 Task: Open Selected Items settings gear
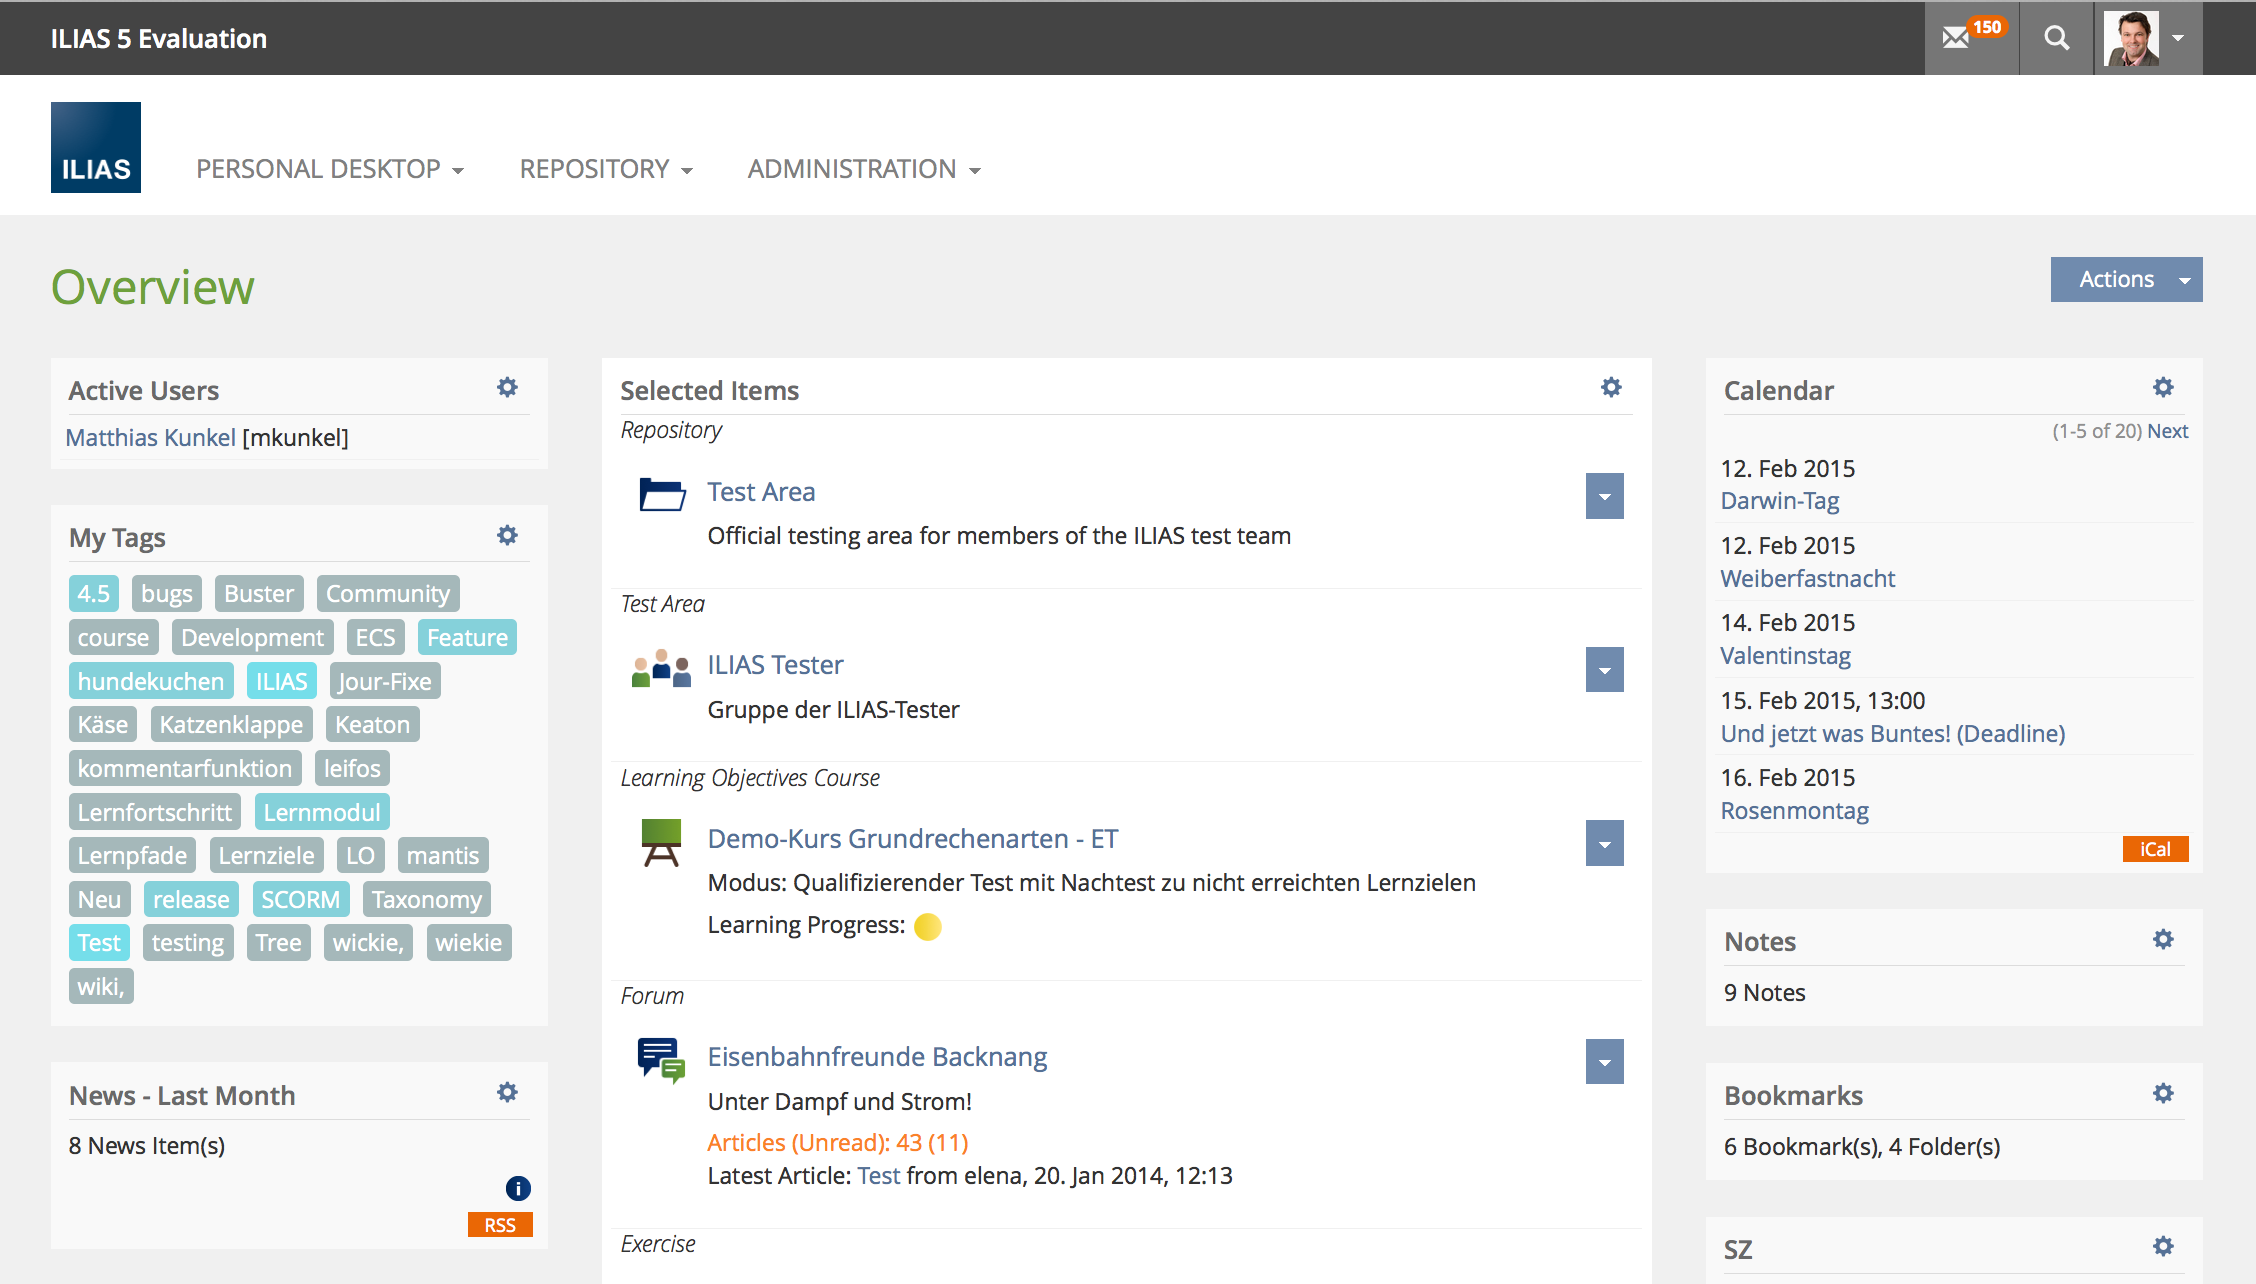[x=1611, y=388]
